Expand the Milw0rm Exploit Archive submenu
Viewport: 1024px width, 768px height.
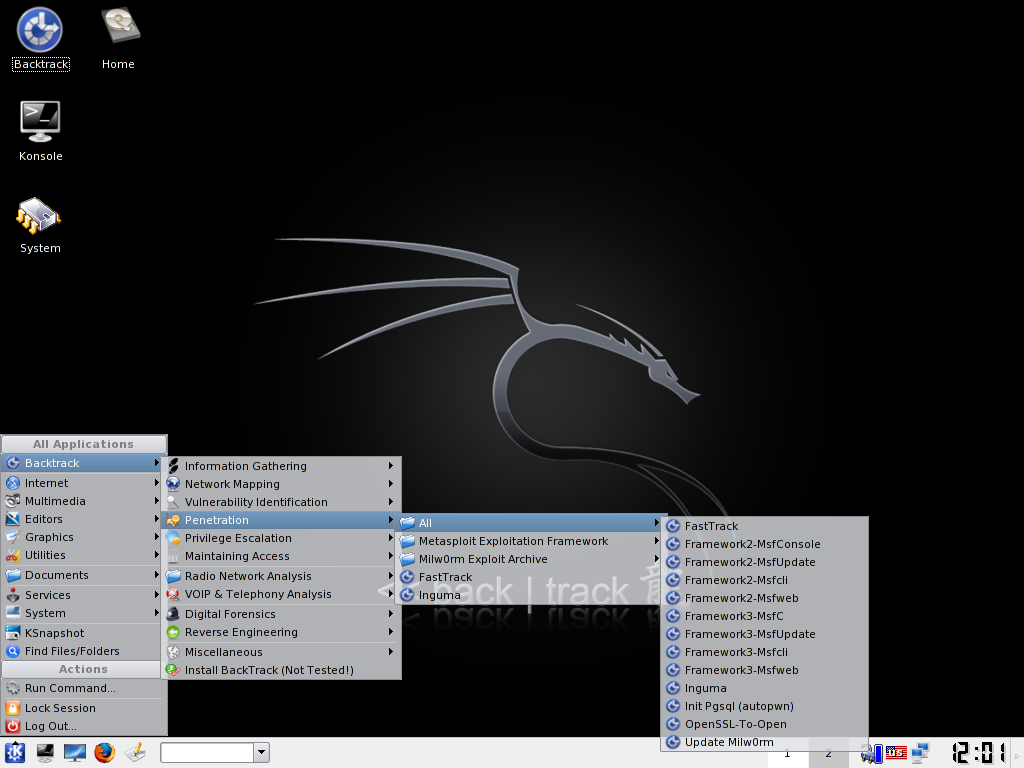[483, 559]
